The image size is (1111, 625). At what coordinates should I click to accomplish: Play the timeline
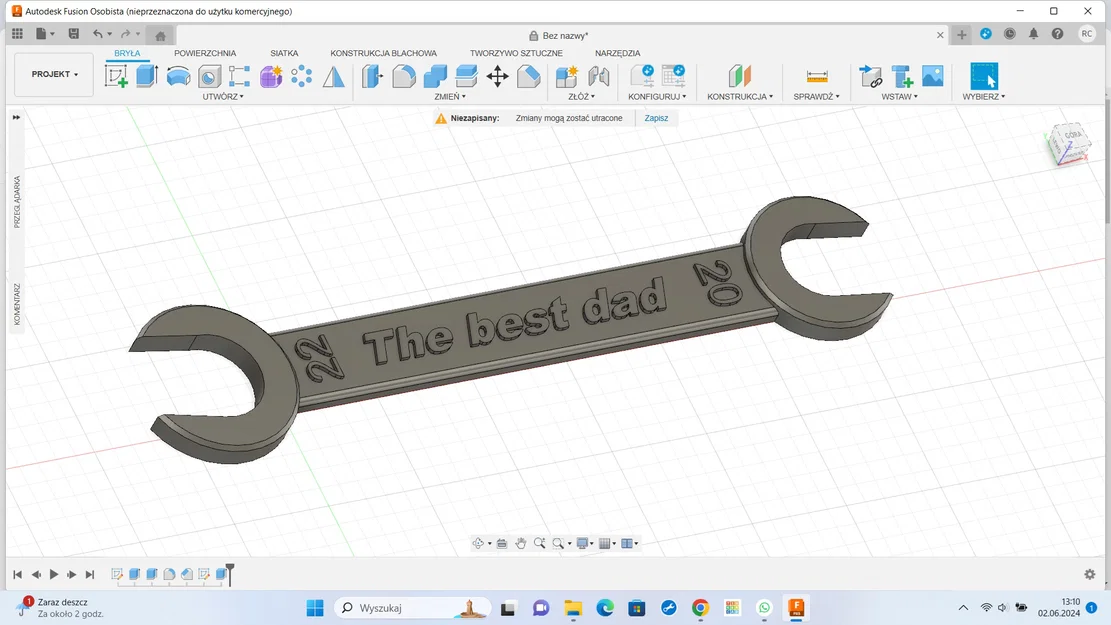54,574
